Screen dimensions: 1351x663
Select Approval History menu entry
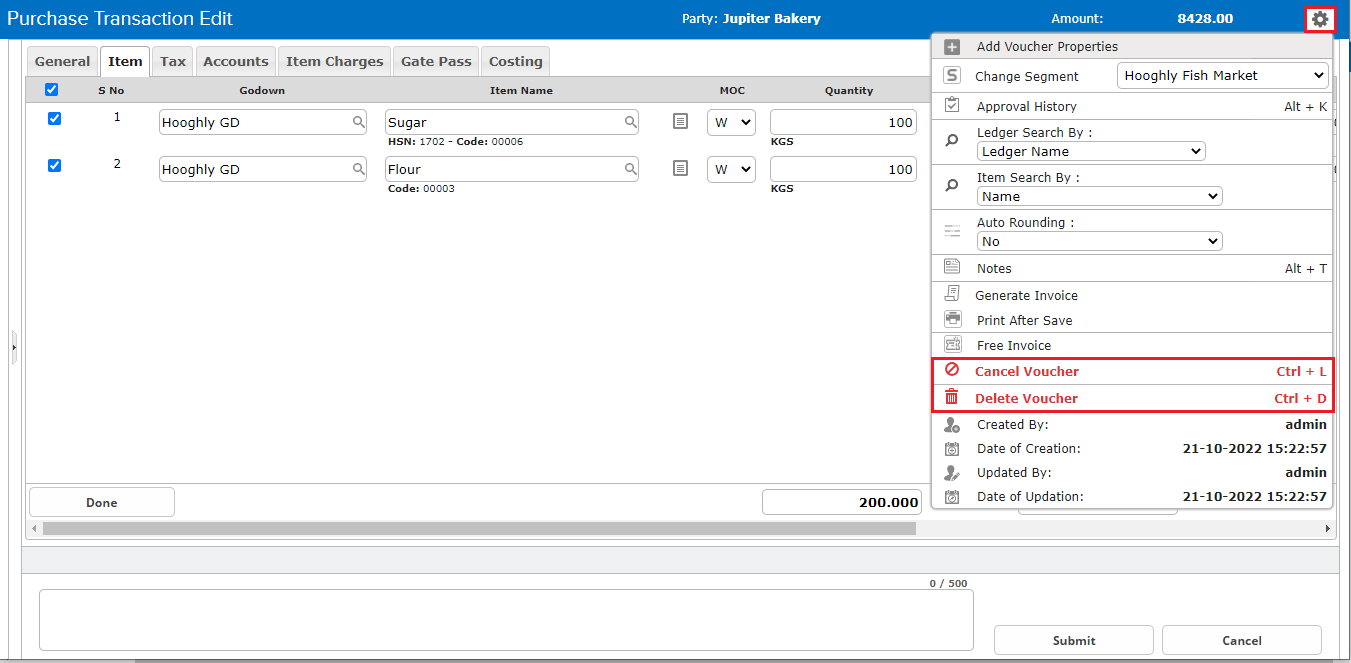(x=1026, y=107)
